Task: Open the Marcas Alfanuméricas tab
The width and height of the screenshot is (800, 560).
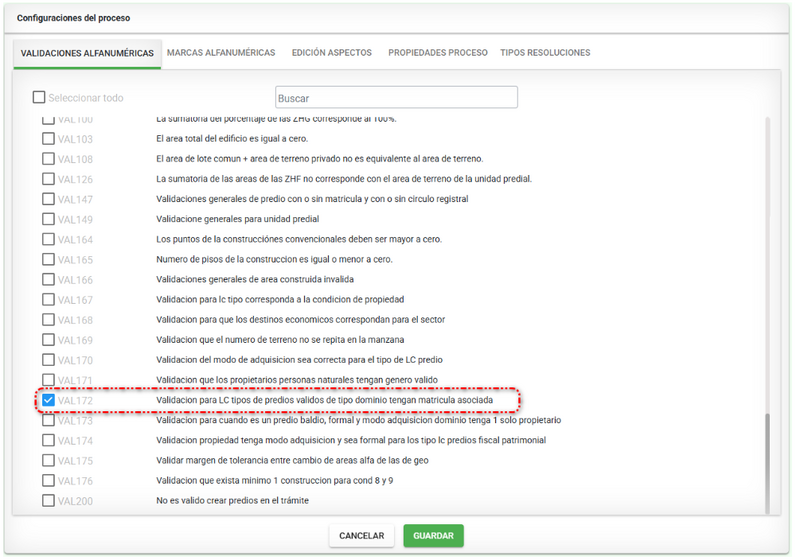Action: [221, 53]
